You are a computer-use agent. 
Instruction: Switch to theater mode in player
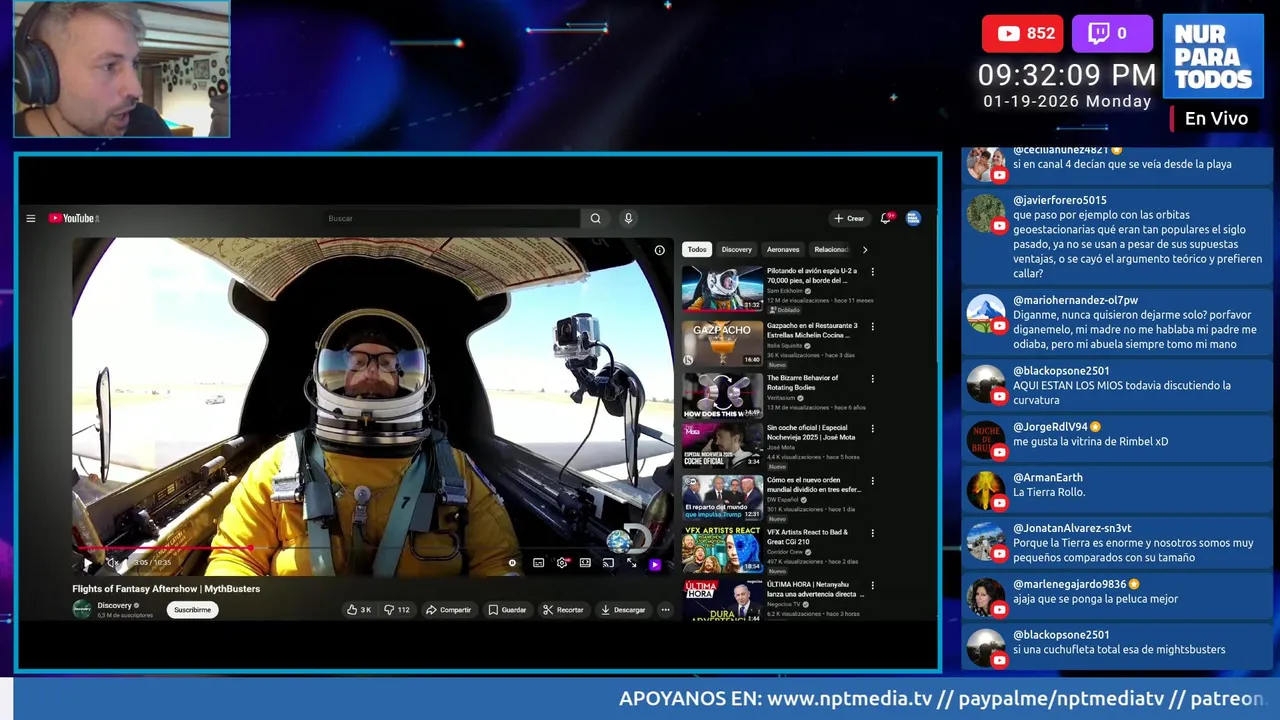[585, 563]
